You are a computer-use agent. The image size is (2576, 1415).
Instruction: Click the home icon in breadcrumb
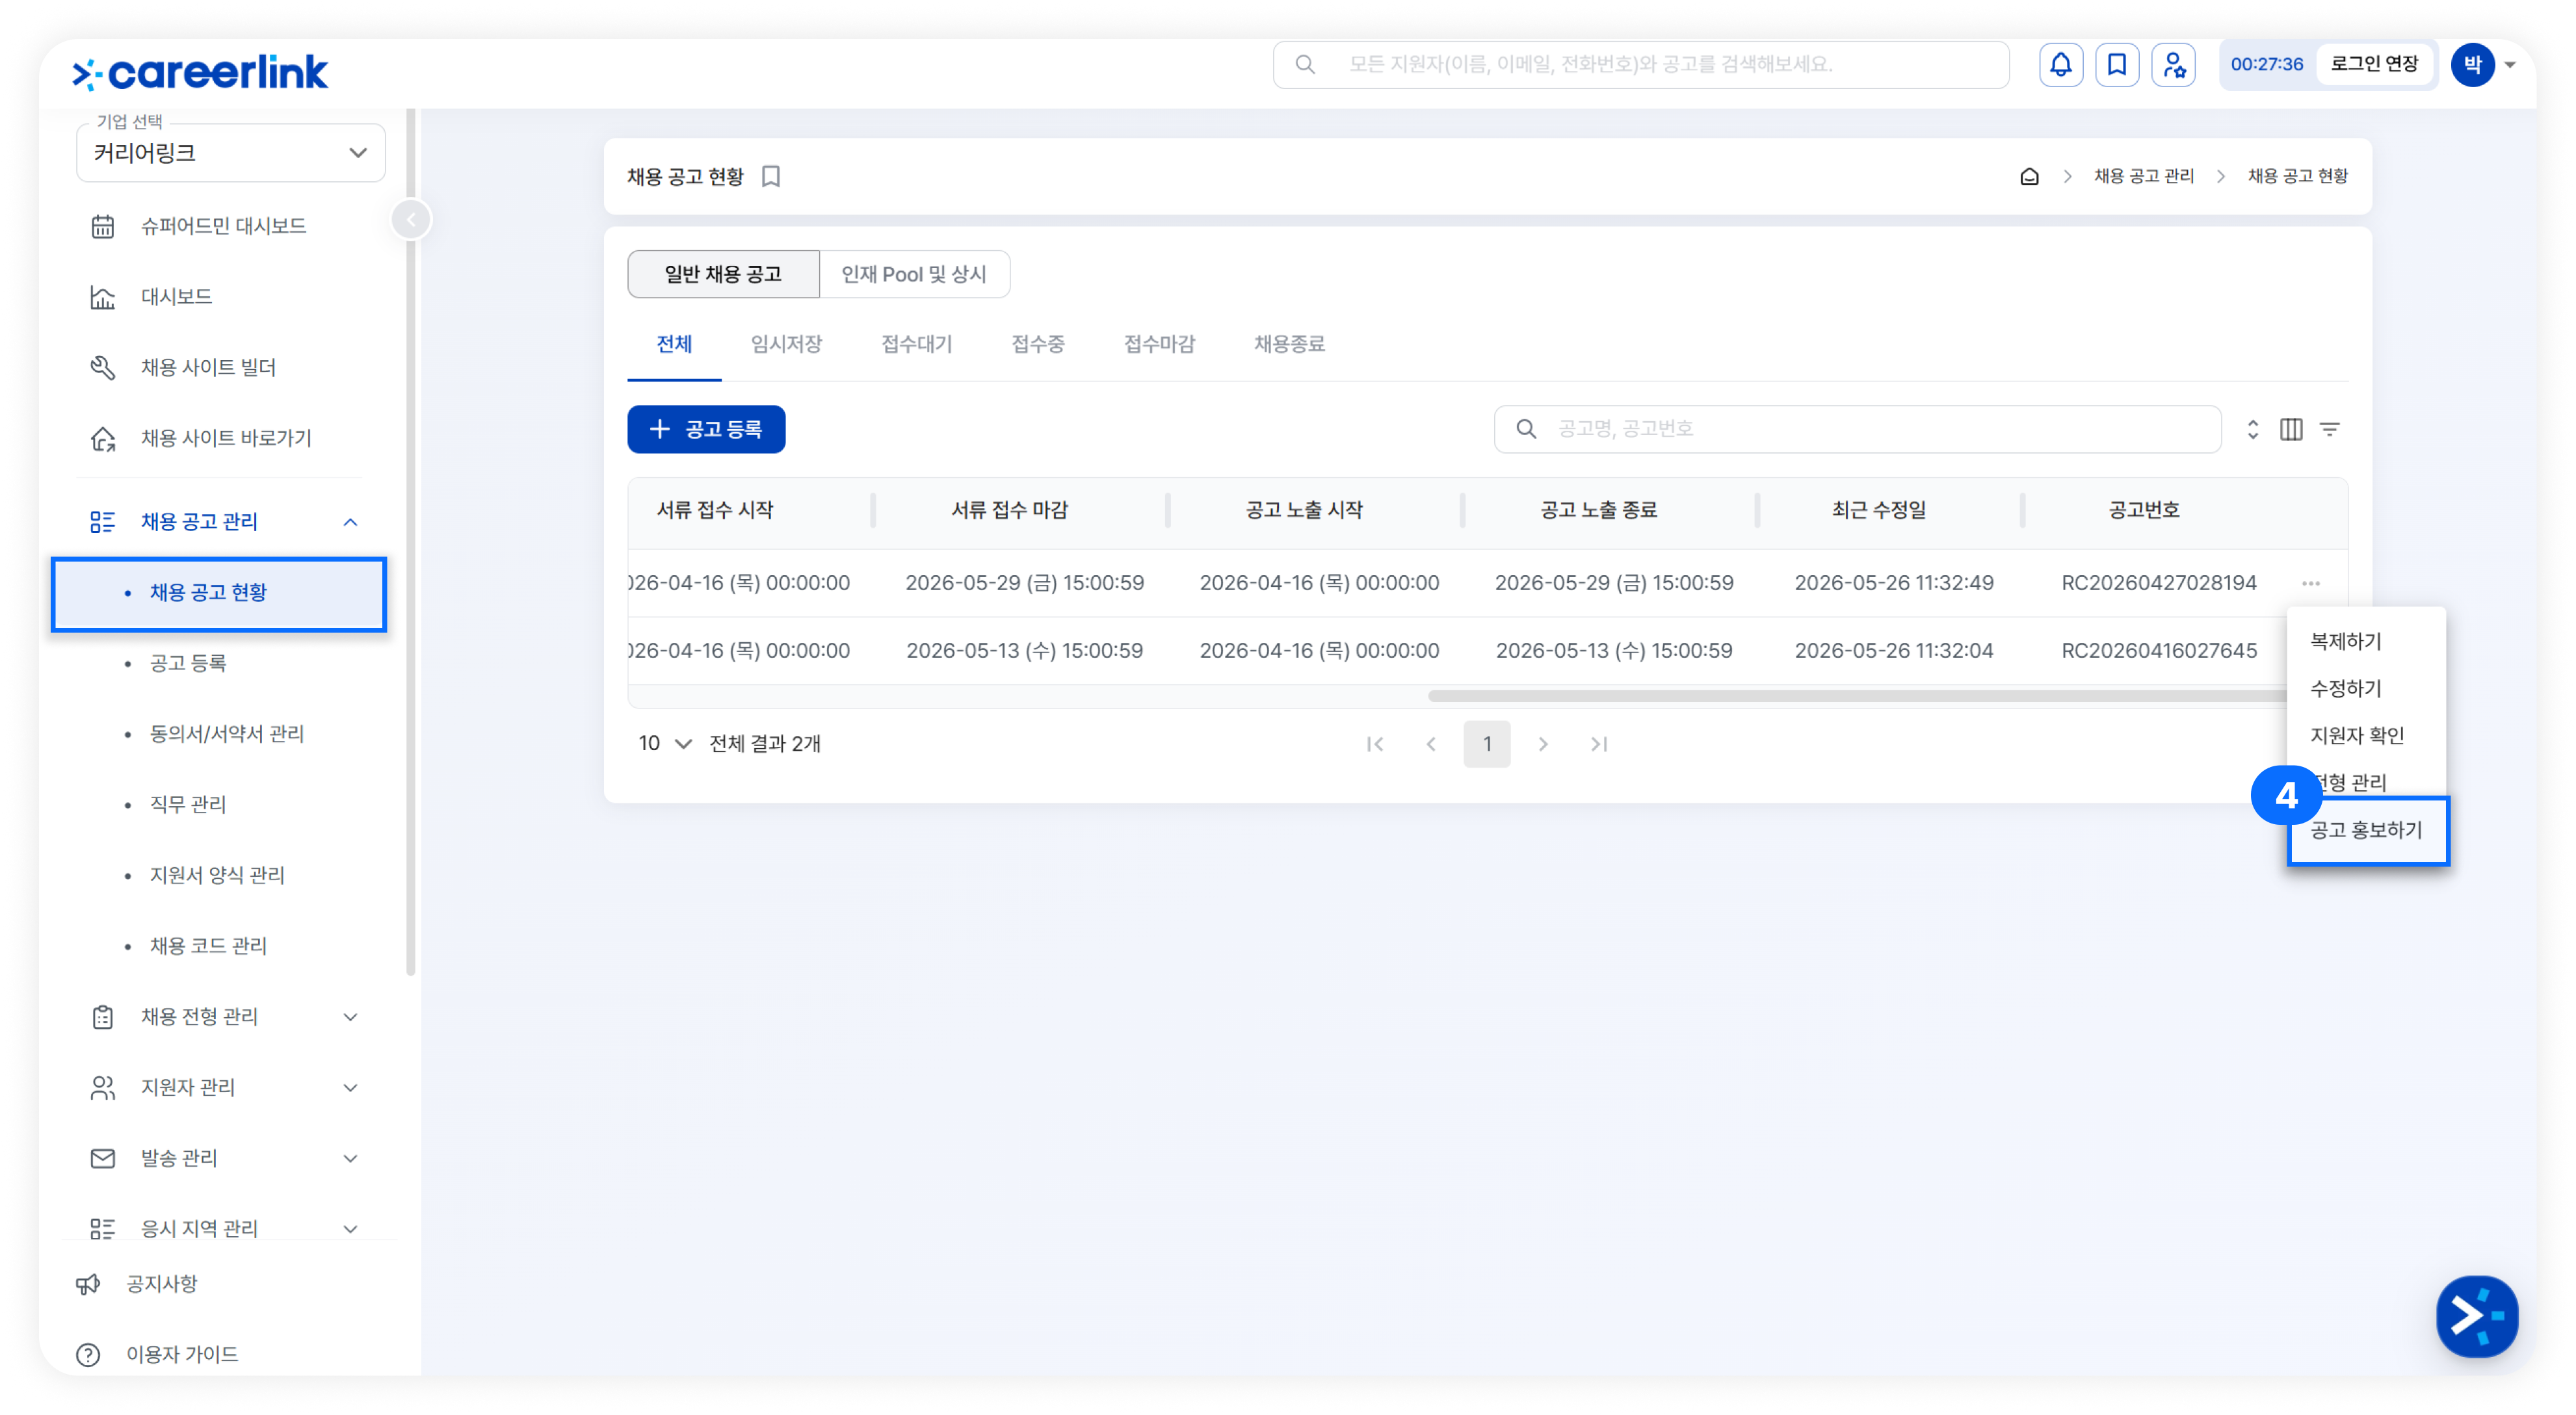click(x=2028, y=176)
